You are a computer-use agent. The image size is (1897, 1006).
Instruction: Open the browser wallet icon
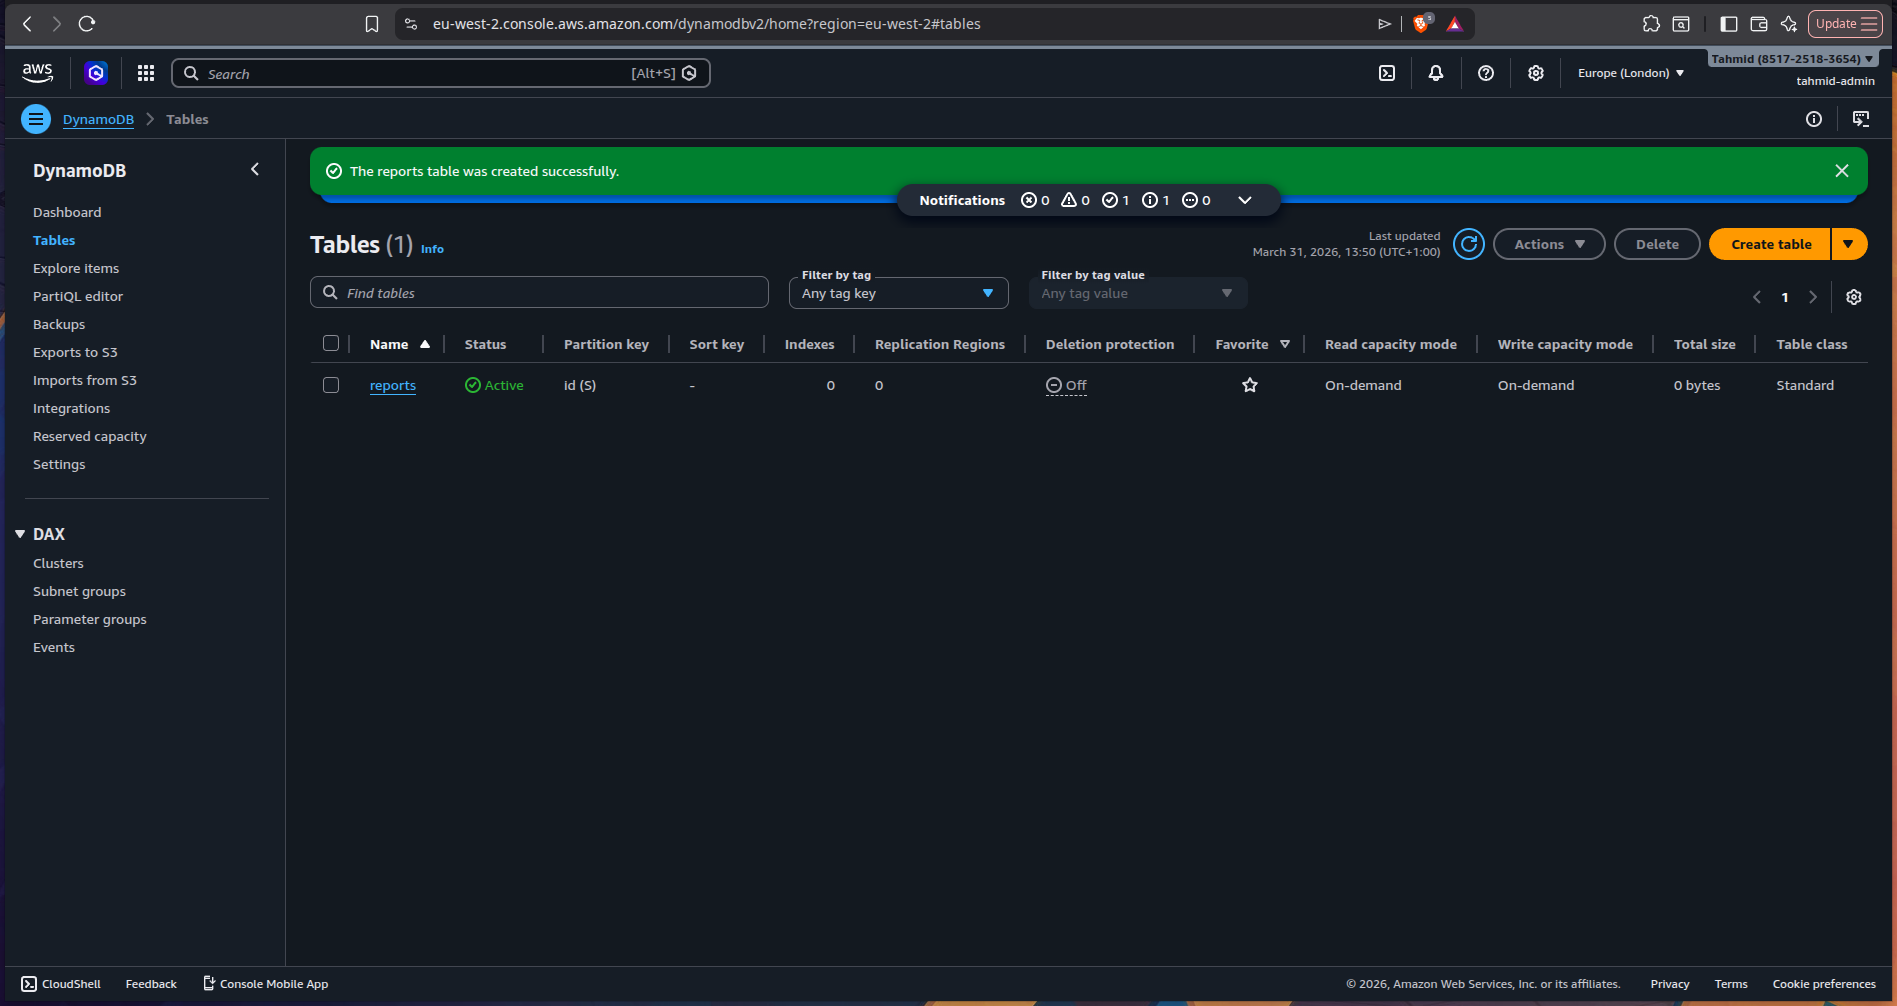1759,24
